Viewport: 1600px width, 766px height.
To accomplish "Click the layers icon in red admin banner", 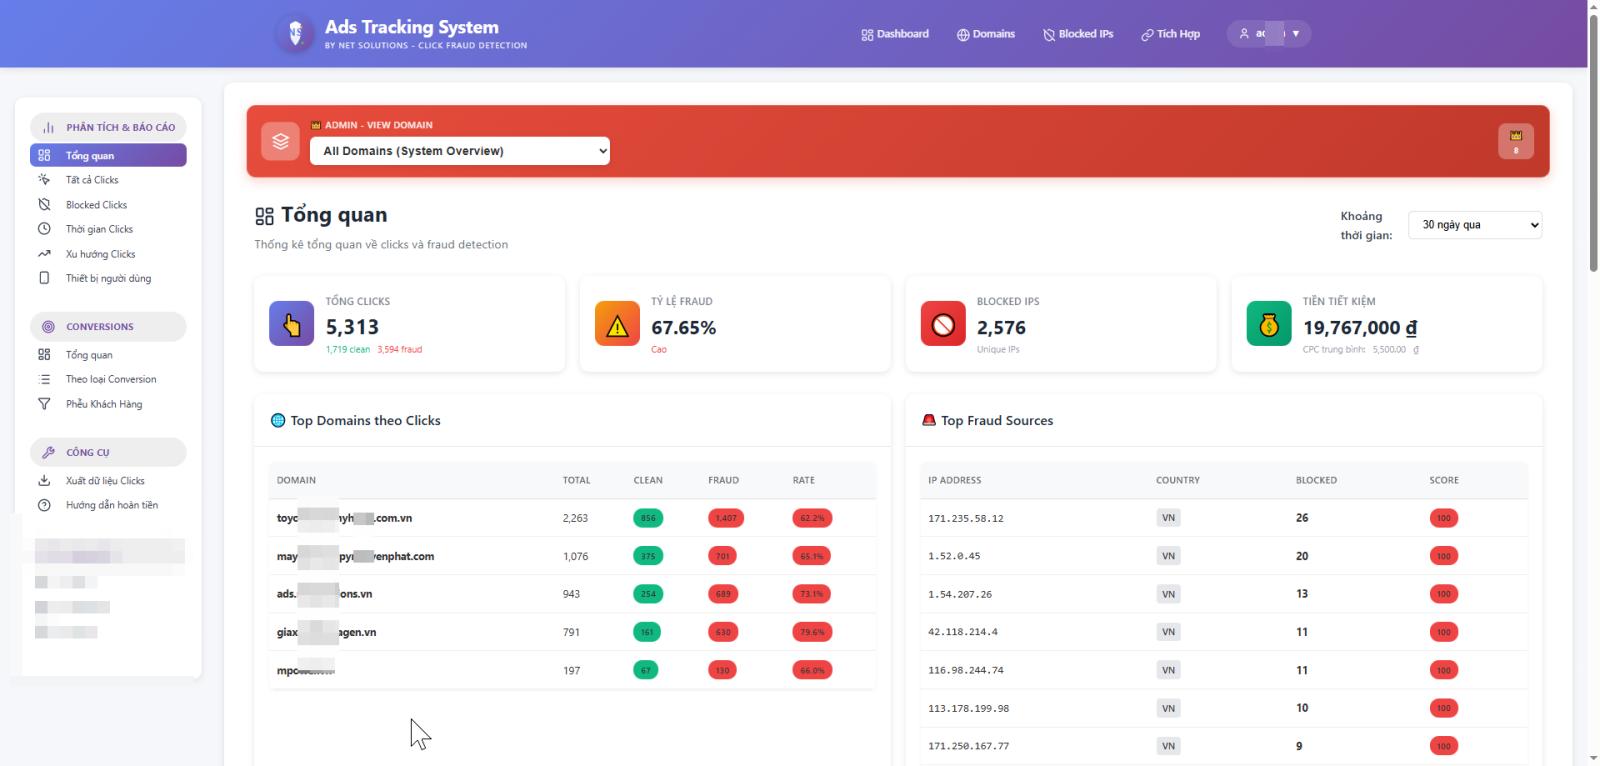I will pyautogui.click(x=280, y=141).
